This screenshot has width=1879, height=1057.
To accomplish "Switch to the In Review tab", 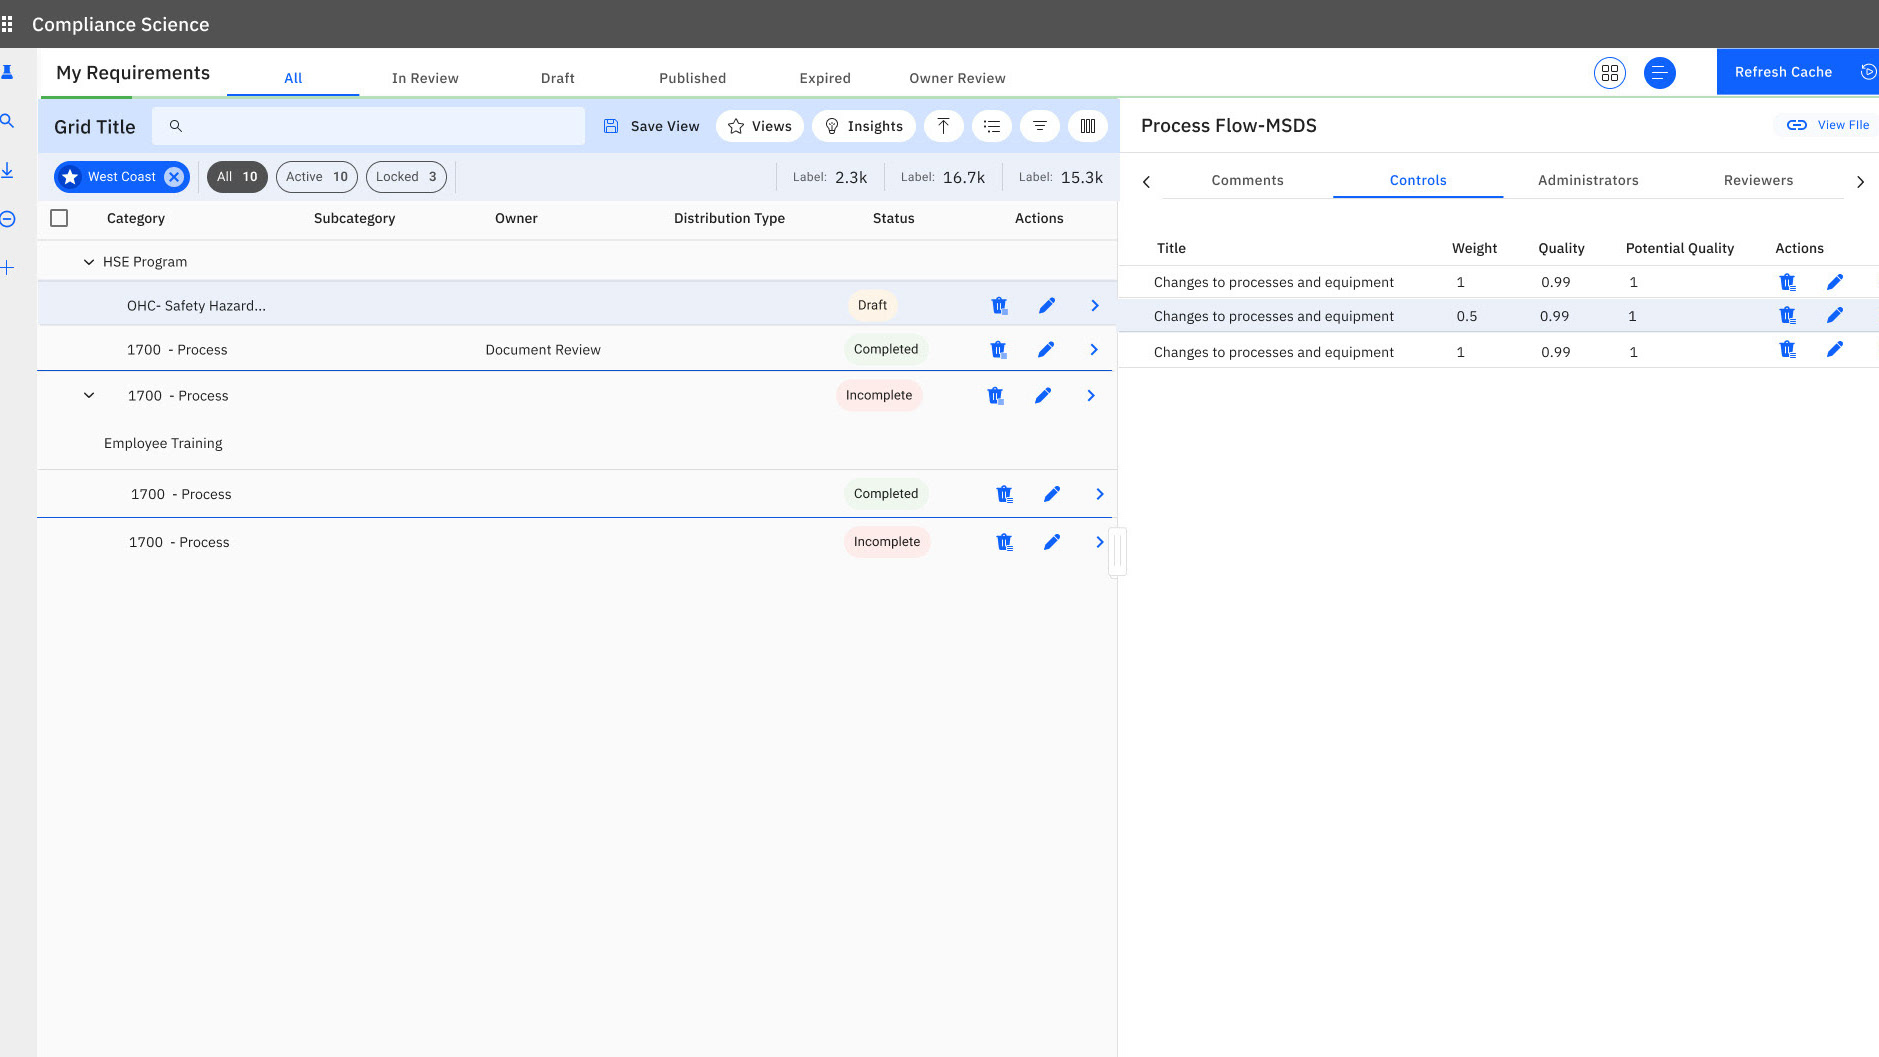I will (x=425, y=78).
